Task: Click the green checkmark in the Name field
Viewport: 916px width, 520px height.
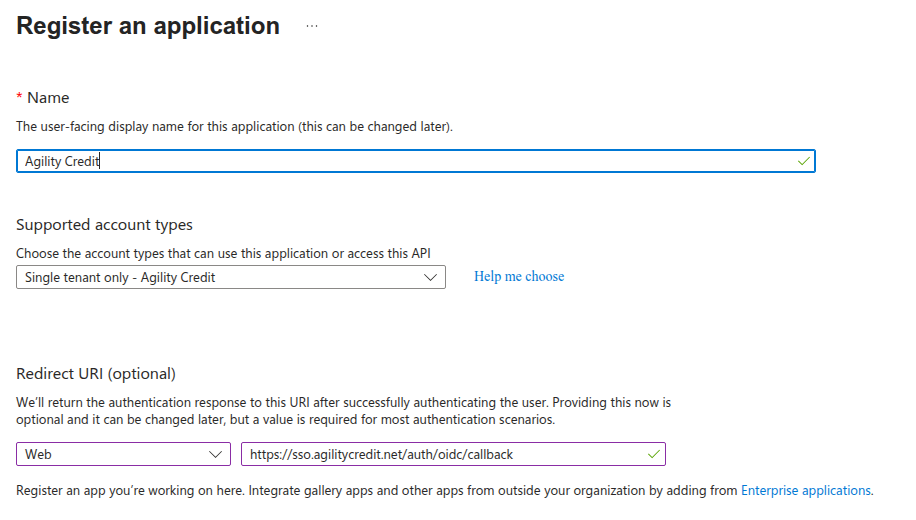Action: coord(804,161)
